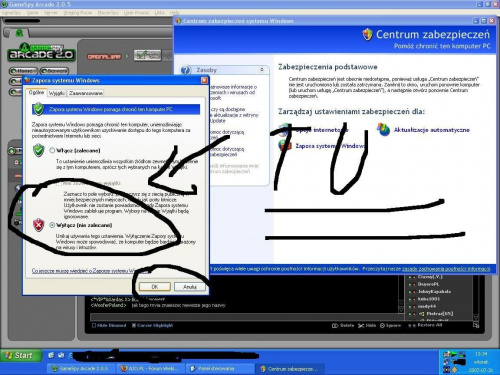Viewport: 500px width, 375px height.
Task: Toggle the Hide Dimmed checkbox
Action: pos(94,325)
